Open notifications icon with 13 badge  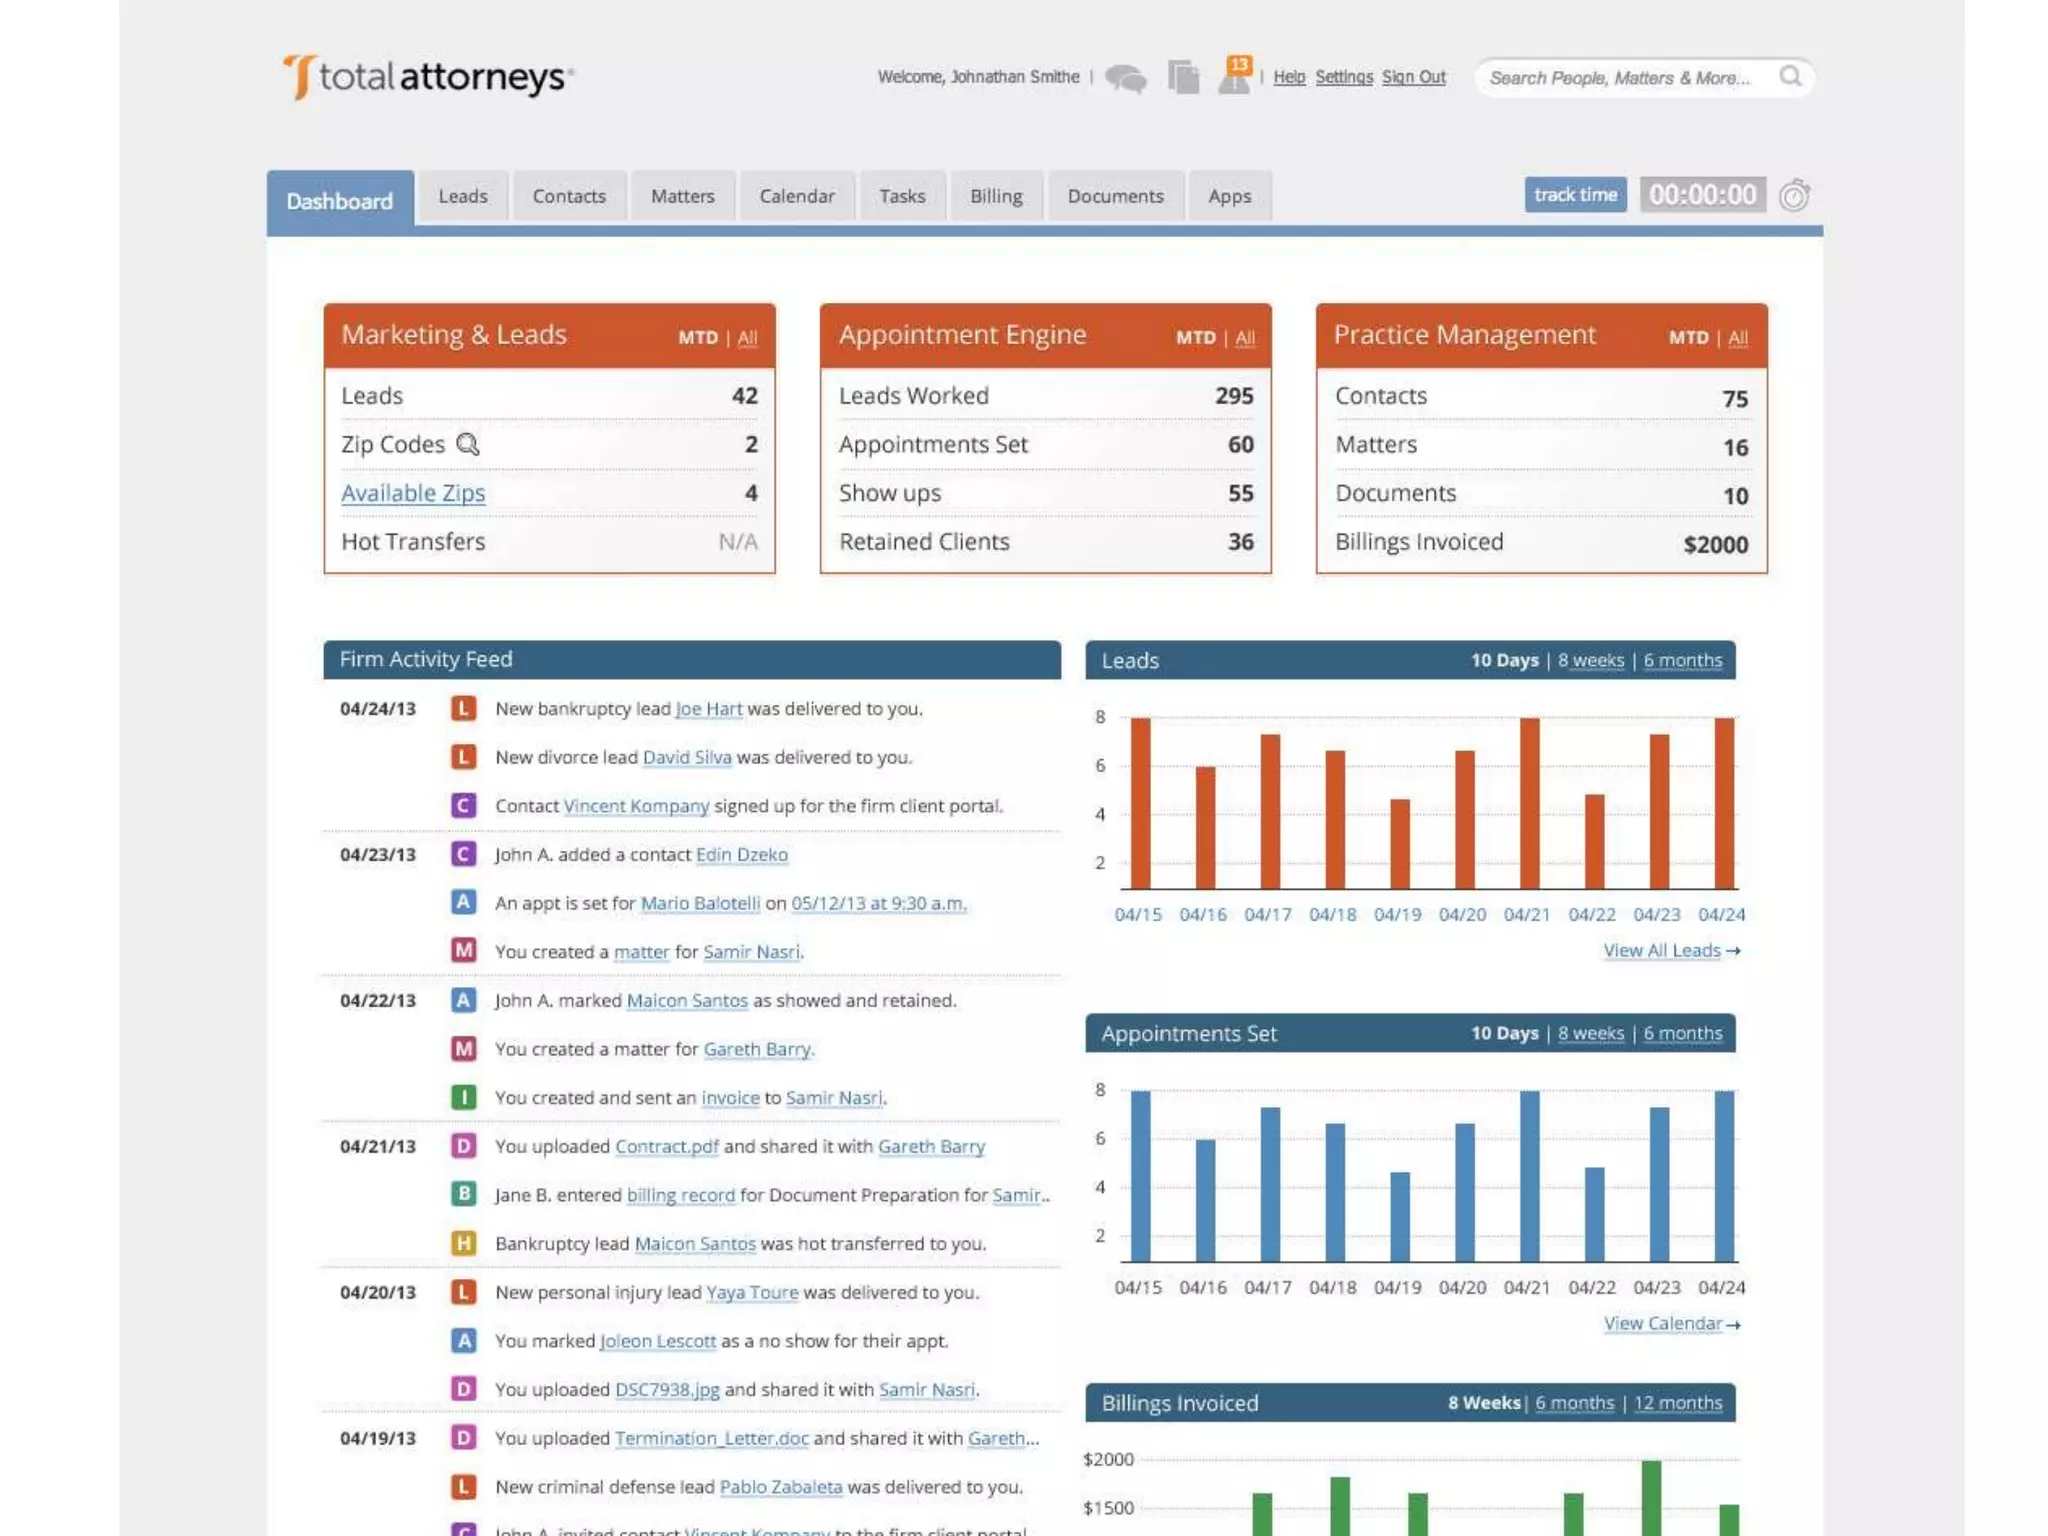click(x=1235, y=77)
